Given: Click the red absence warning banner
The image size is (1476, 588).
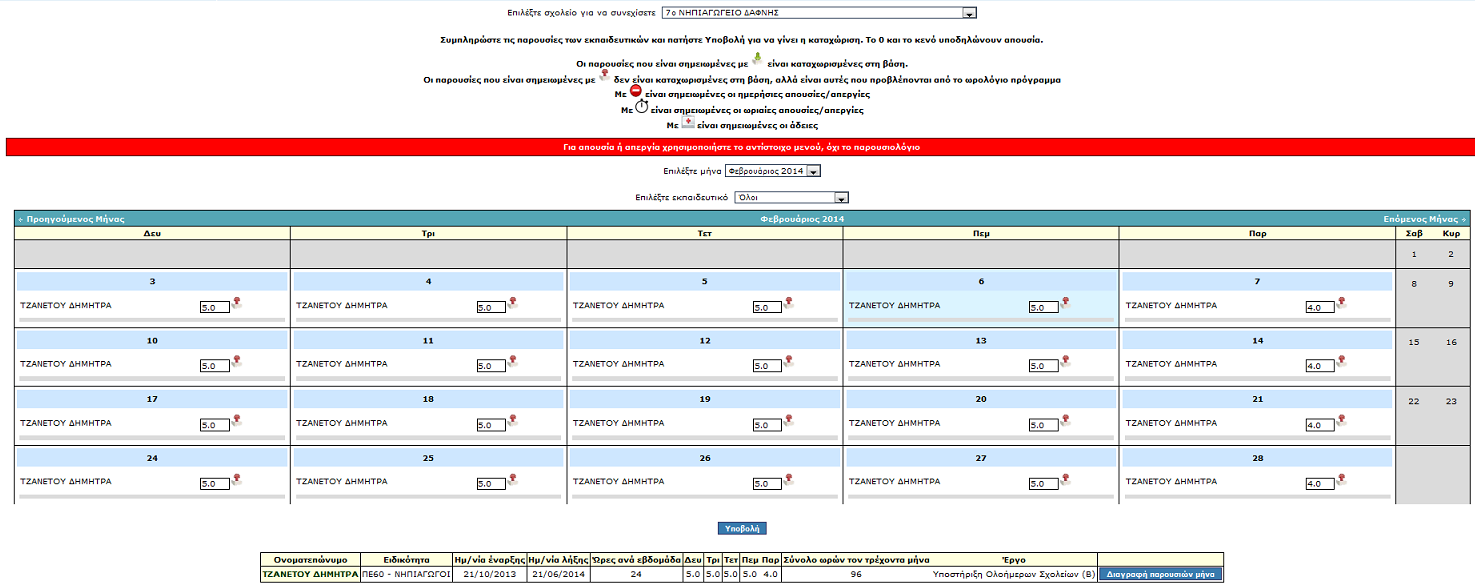Looking at the screenshot, I should pyautogui.click(x=740, y=147).
